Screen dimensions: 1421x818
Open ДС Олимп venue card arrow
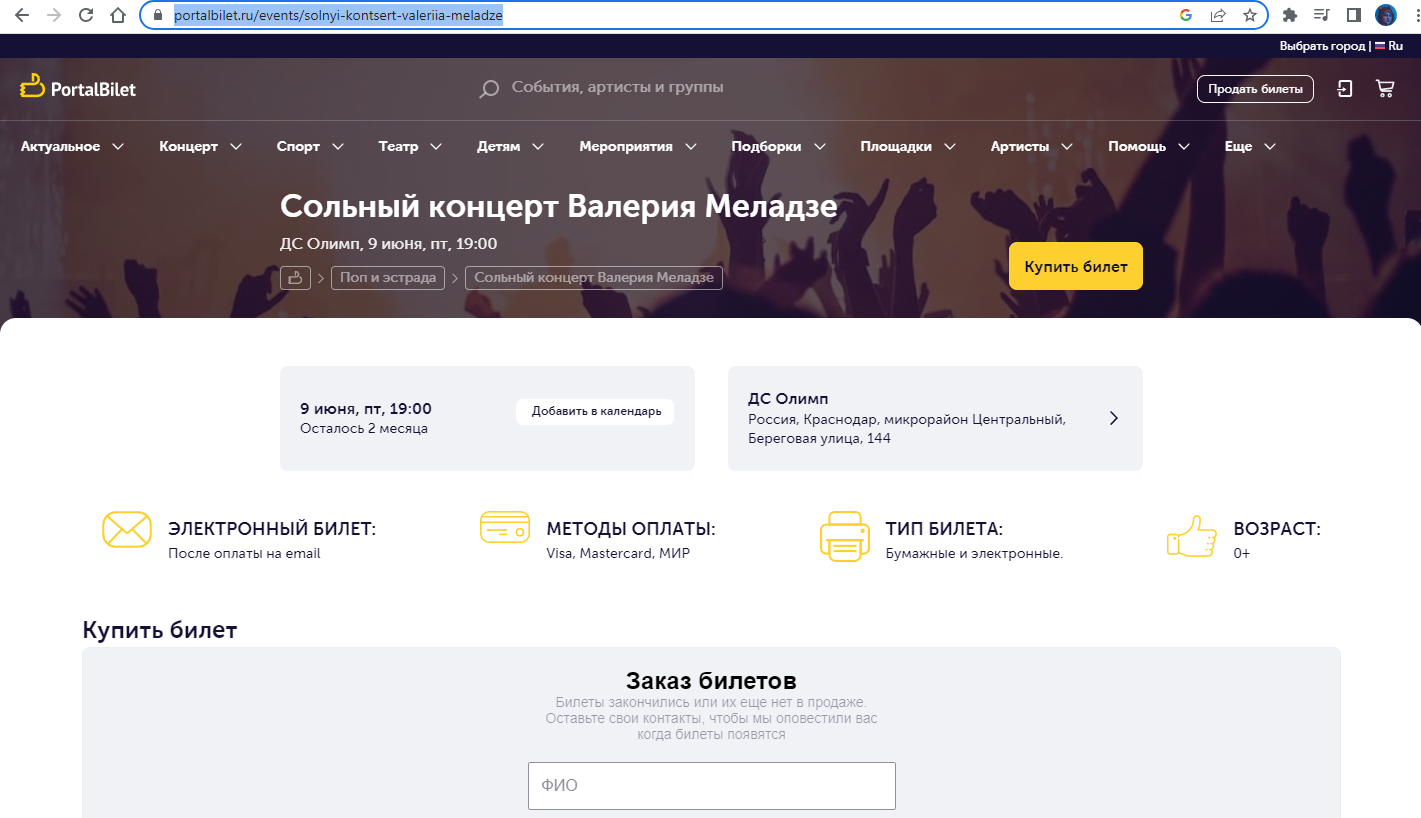pos(1114,418)
